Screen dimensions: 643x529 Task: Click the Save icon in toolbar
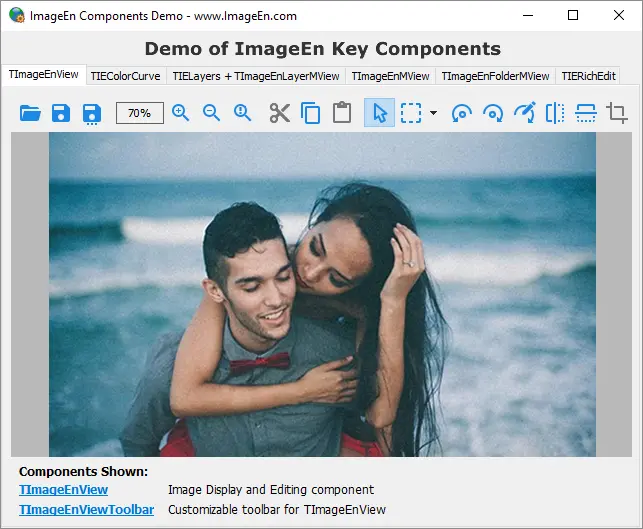(x=61, y=113)
